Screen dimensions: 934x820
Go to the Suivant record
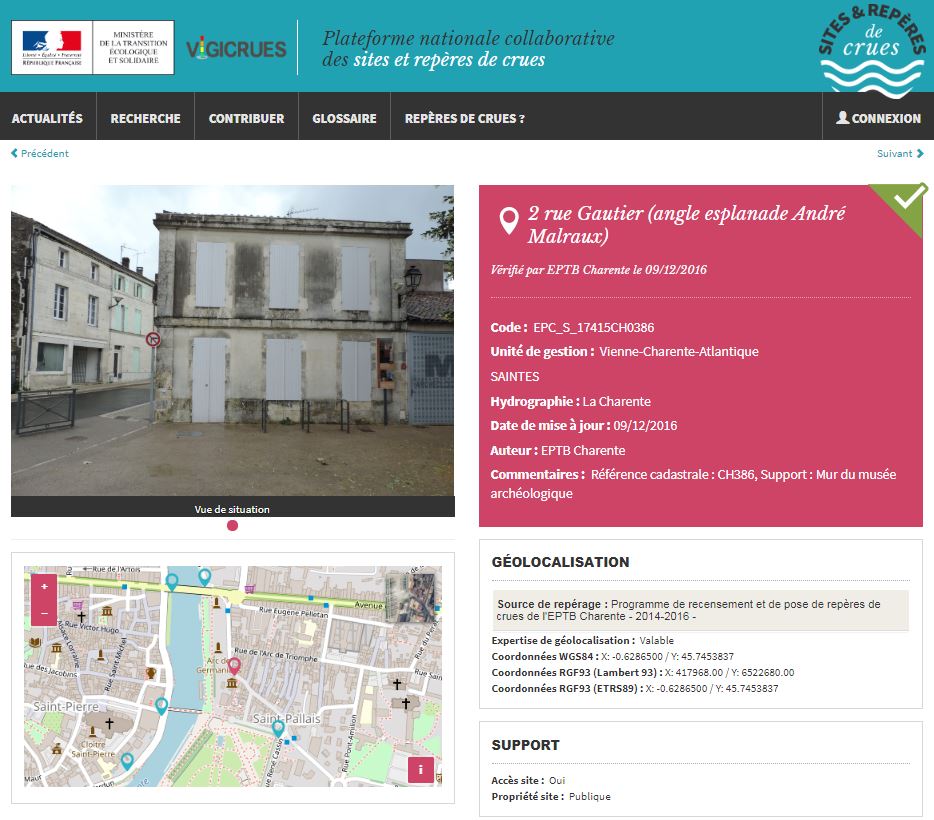click(x=900, y=153)
